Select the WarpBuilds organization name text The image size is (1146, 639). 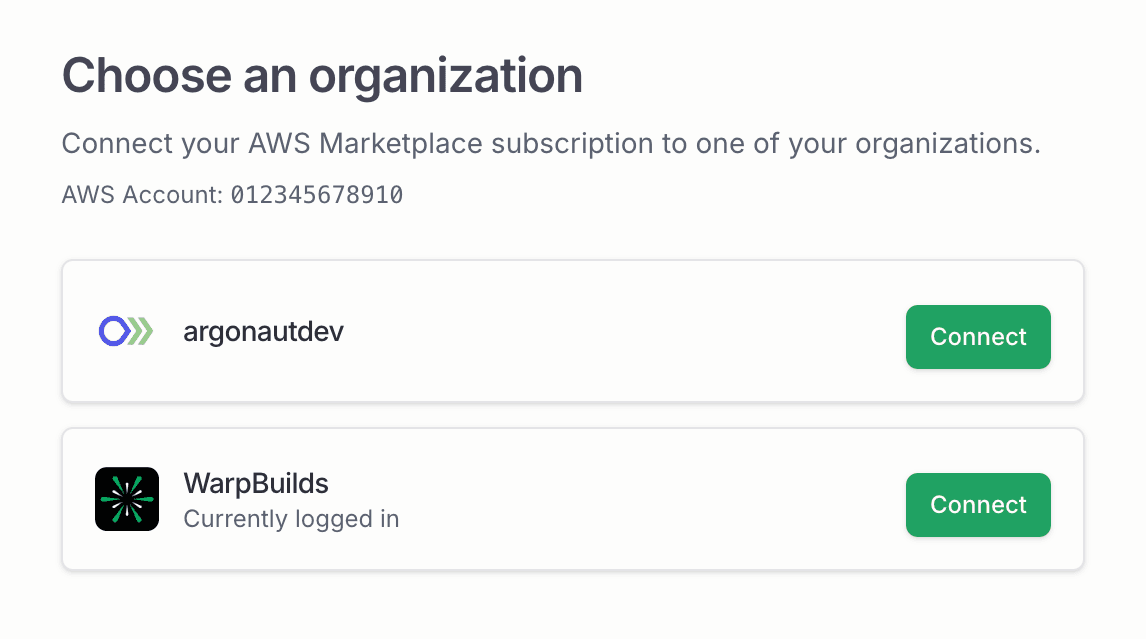pos(256,483)
